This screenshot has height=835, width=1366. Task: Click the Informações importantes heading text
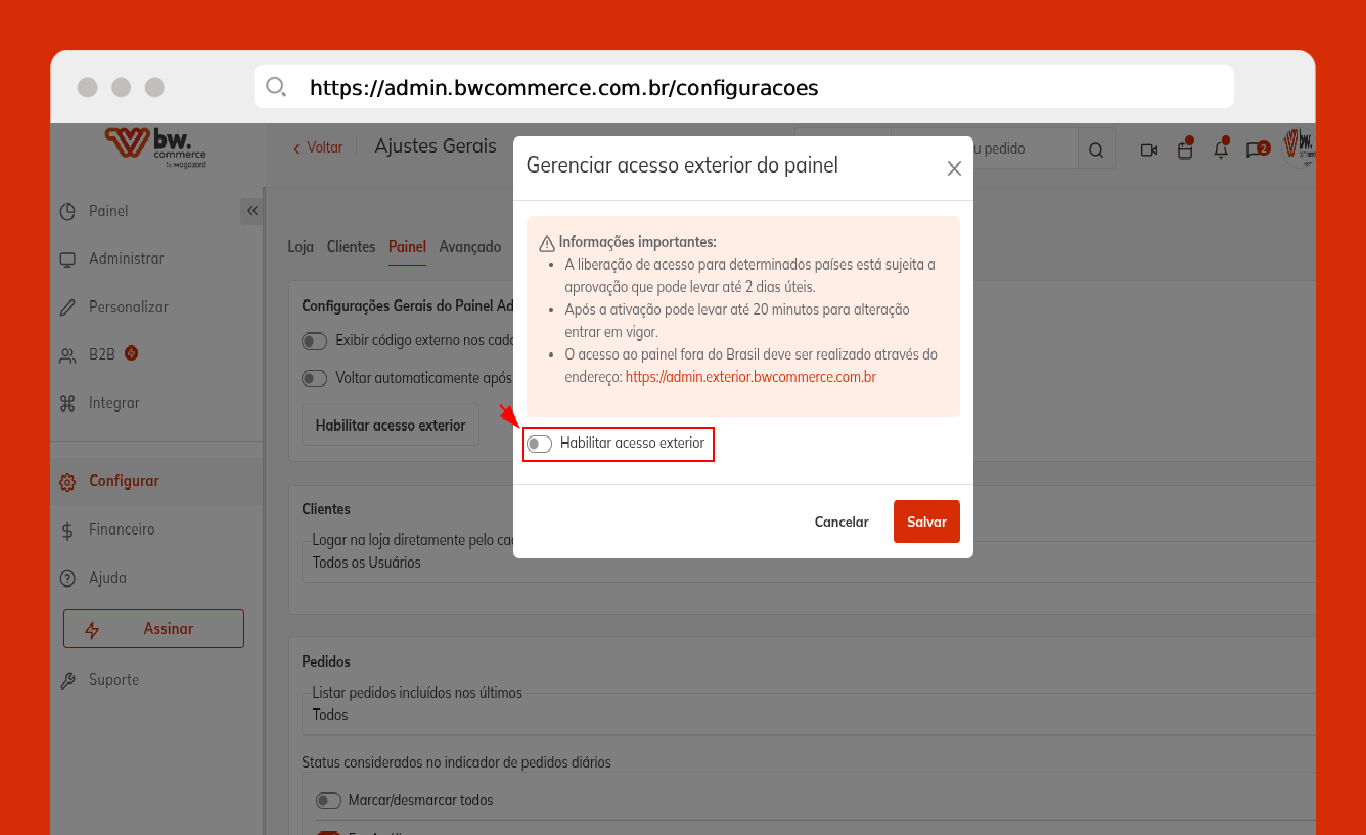[638, 242]
